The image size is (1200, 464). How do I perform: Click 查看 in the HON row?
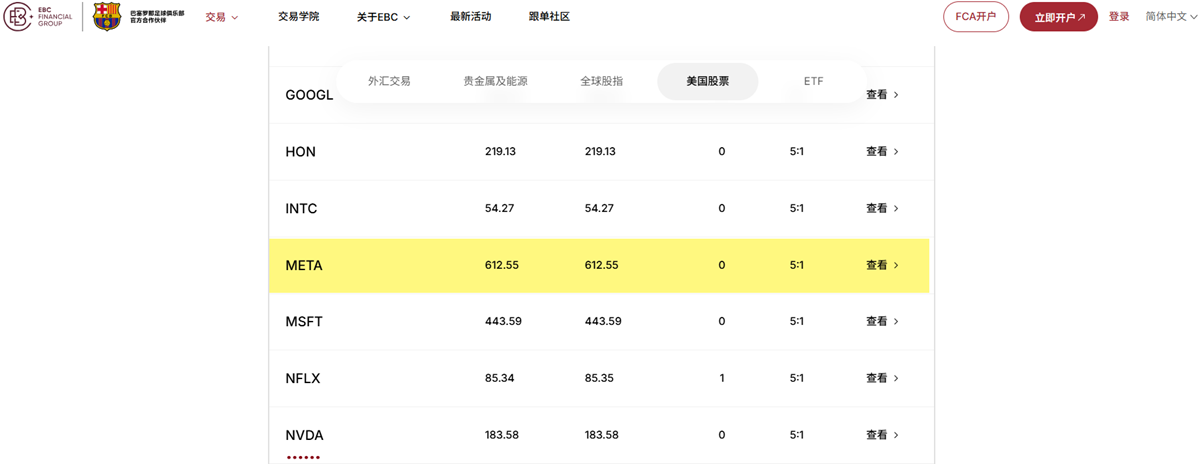pyautogui.click(x=883, y=152)
